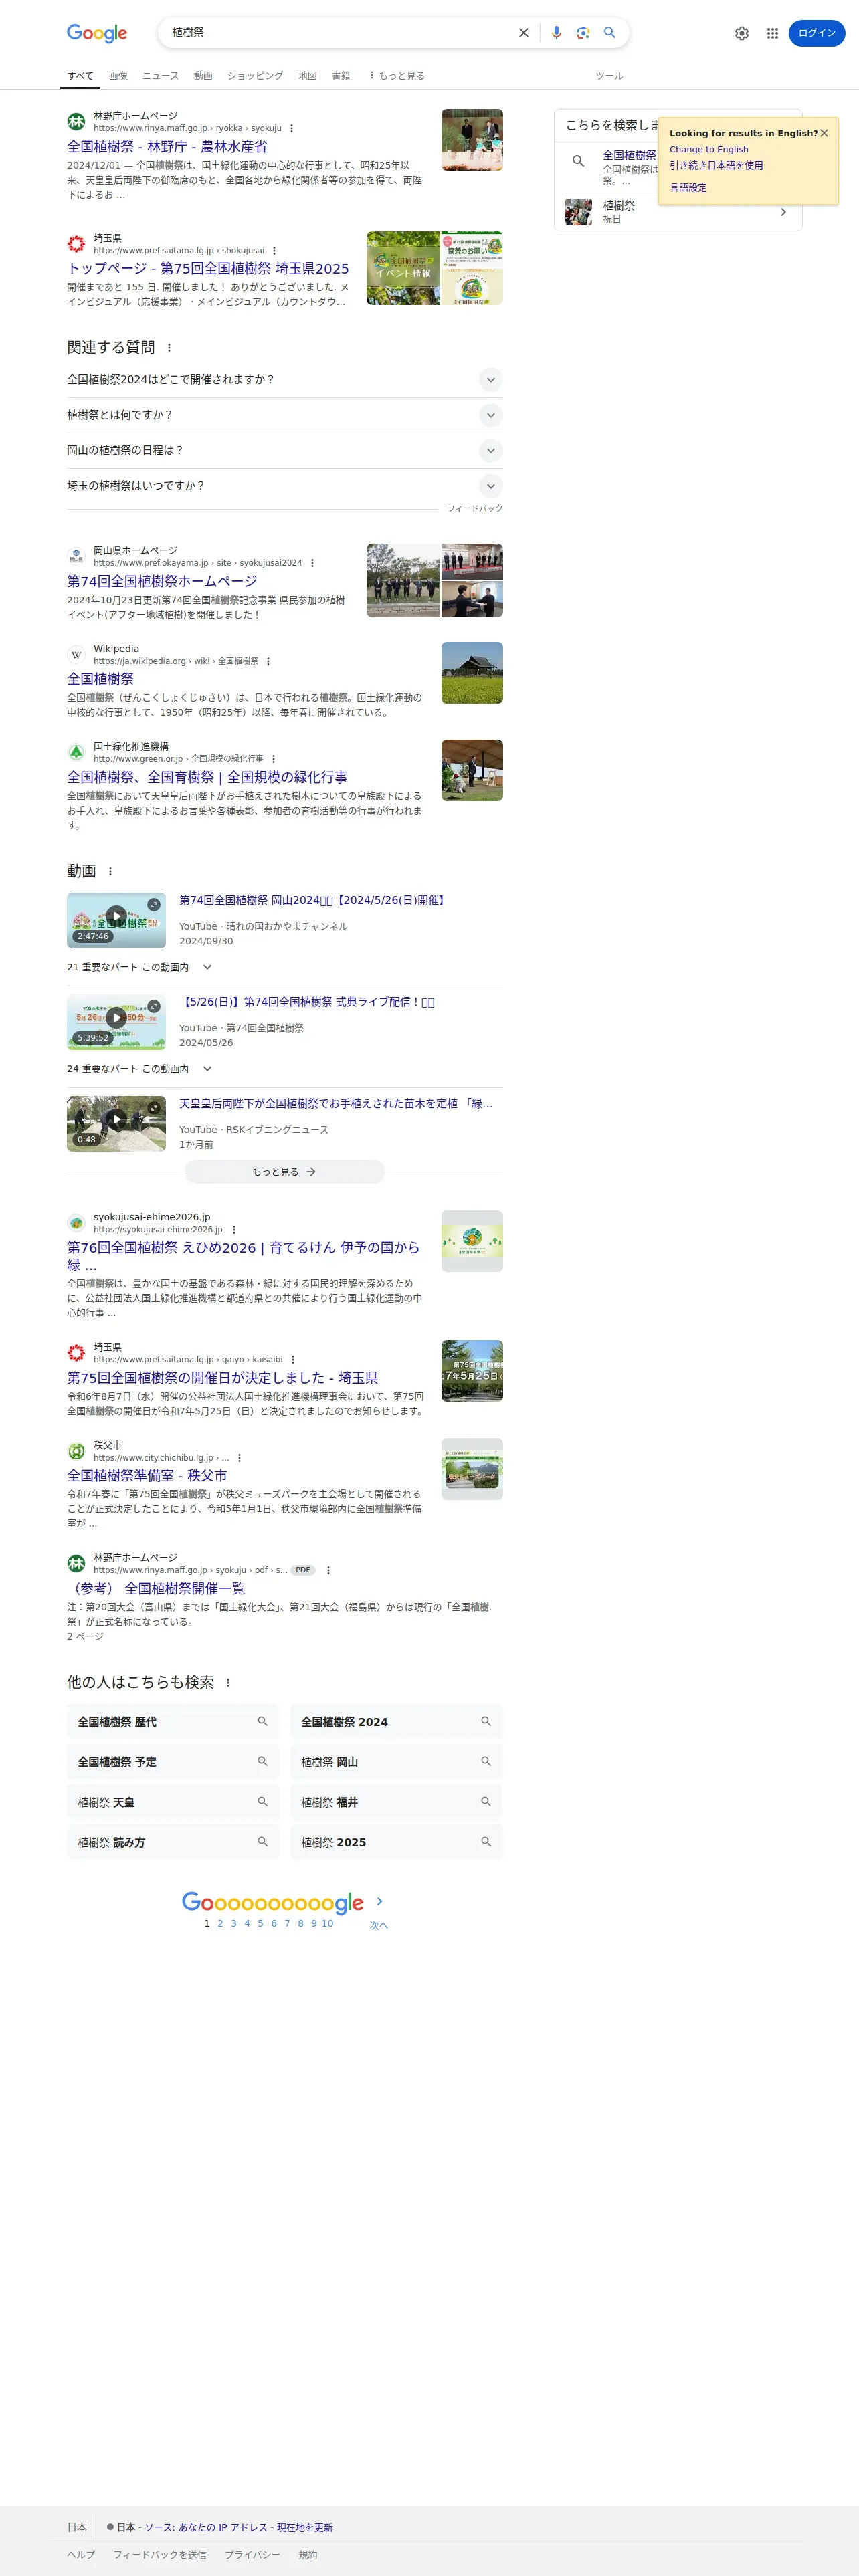Click the Google logo to go home

click(x=97, y=33)
